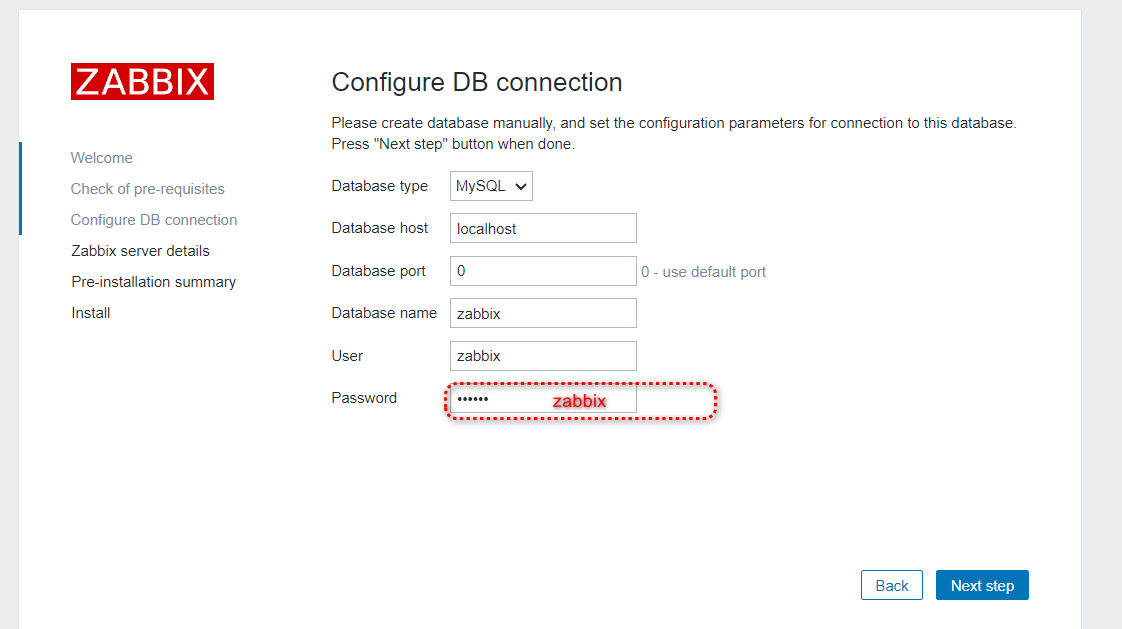Viewport: 1122px width, 629px height.
Task: Open the Check of pre-requisites step
Action: coord(147,188)
